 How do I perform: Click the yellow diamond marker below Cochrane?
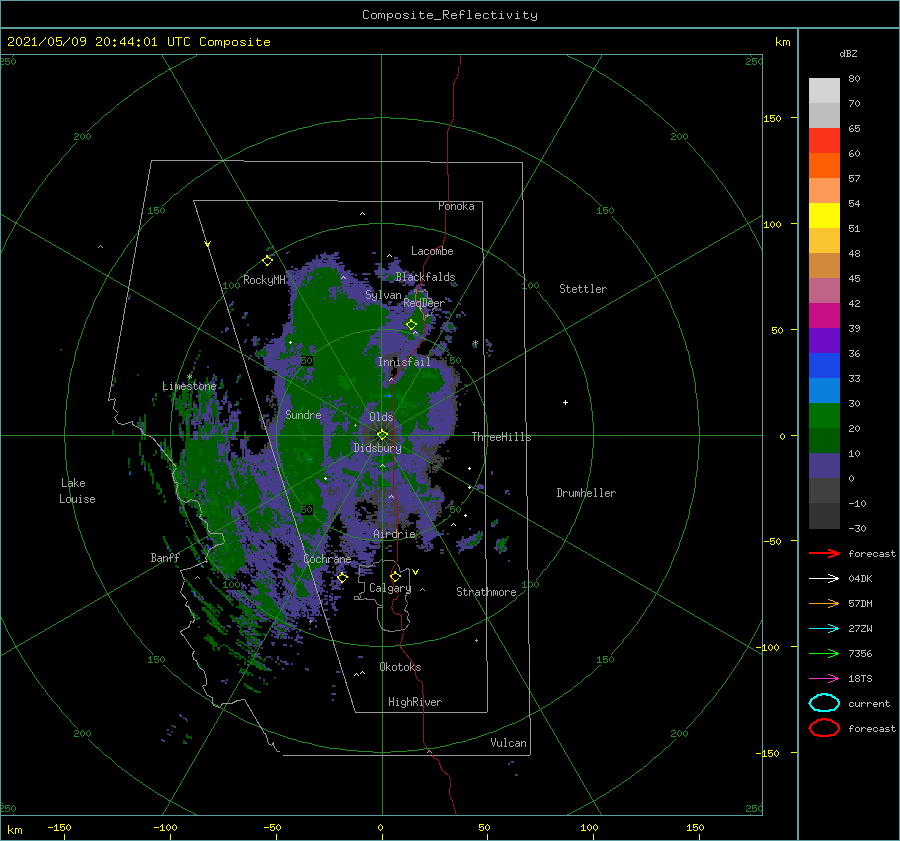[x=342, y=578]
